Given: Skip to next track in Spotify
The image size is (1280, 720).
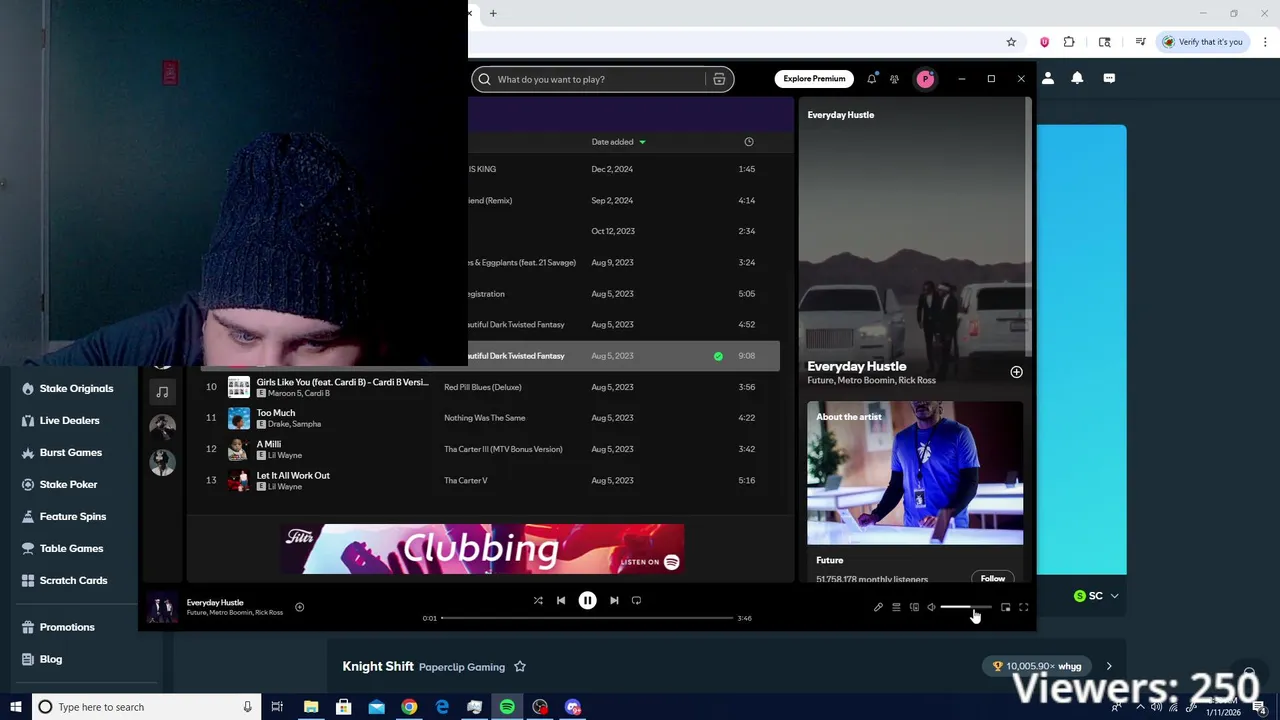Looking at the screenshot, I should click(x=614, y=600).
